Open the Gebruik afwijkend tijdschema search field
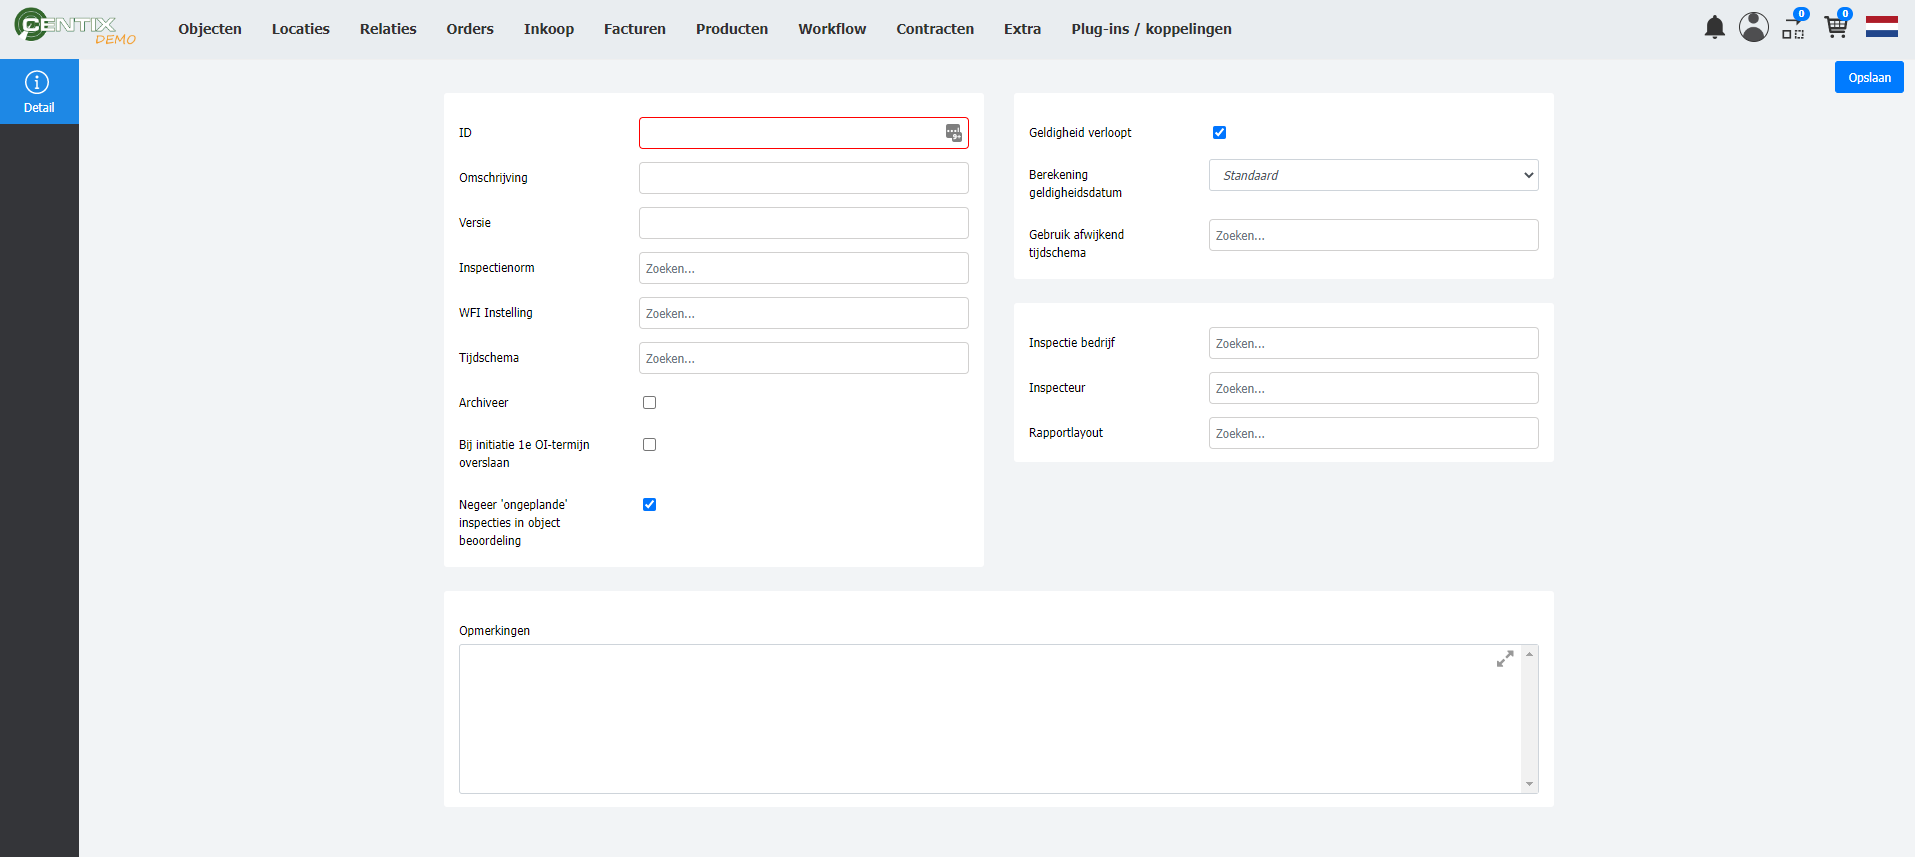 [1373, 235]
